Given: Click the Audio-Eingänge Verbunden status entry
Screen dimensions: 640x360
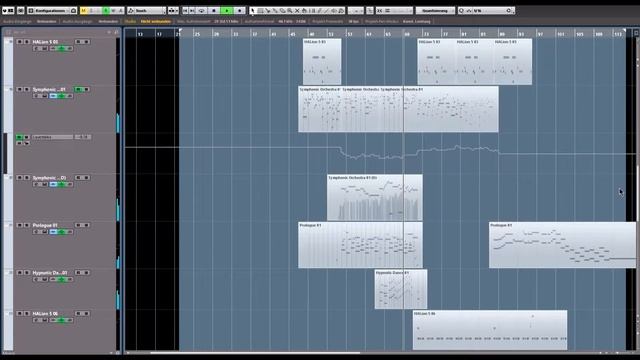Looking at the screenshot, I should tap(29, 21).
